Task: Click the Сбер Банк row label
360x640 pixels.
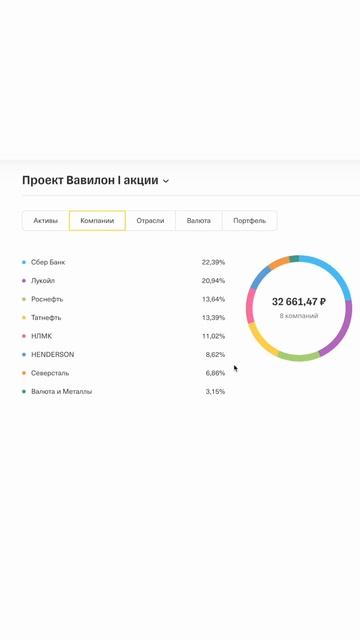Action: [48, 262]
